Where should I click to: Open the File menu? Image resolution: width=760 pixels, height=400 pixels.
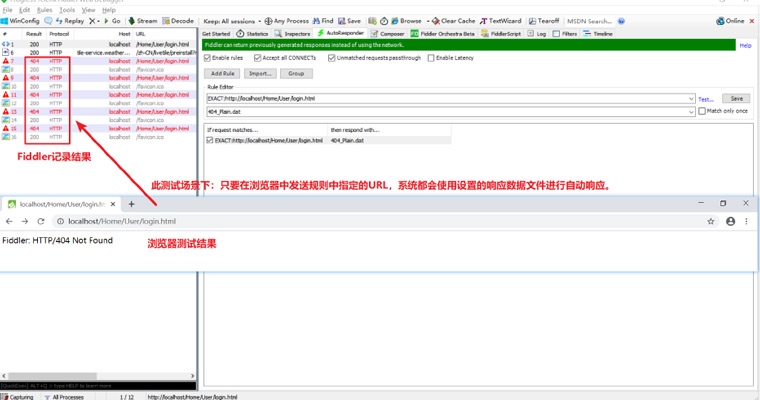pyautogui.click(x=7, y=10)
